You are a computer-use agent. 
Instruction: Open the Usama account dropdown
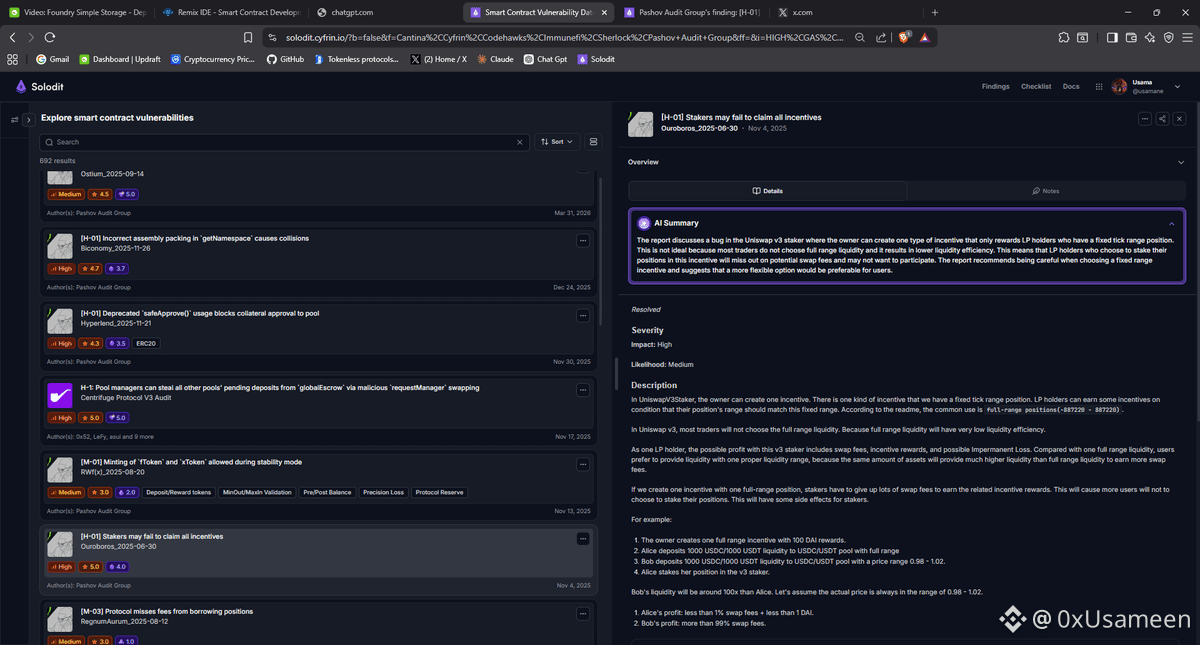(1177, 87)
